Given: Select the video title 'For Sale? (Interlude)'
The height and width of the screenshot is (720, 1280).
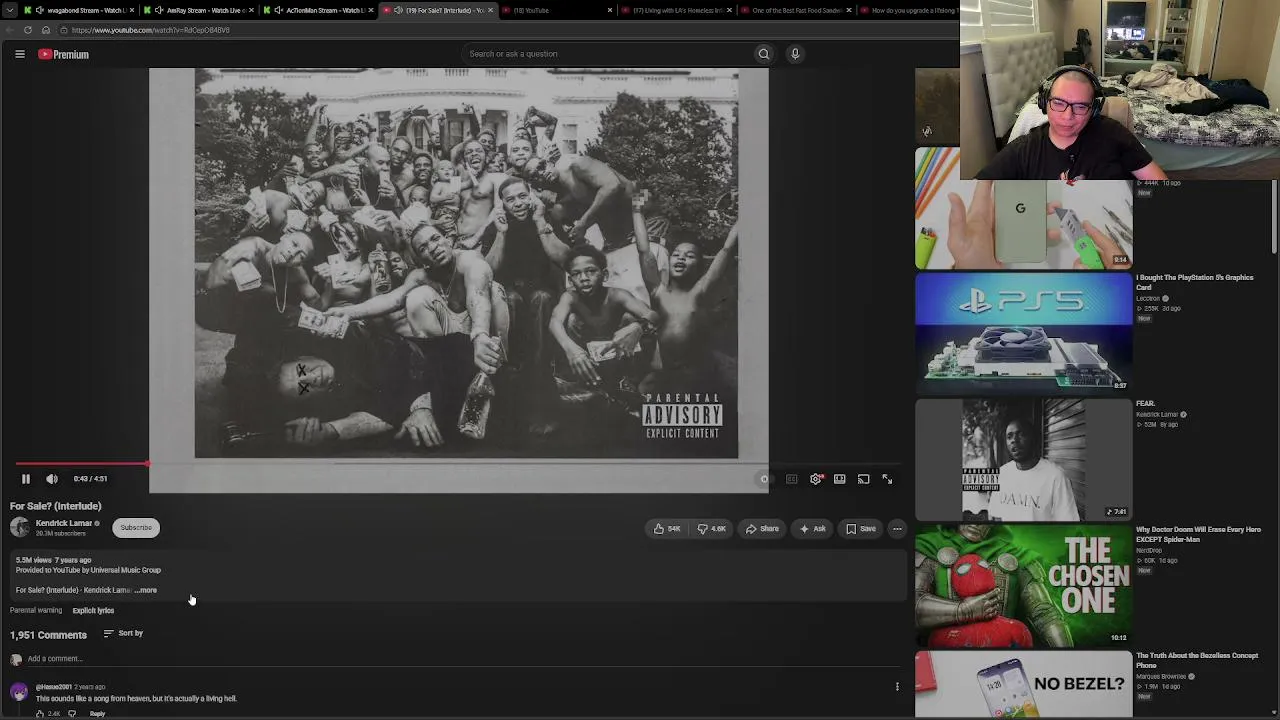Looking at the screenshot, I should click(x=56, y=506).
